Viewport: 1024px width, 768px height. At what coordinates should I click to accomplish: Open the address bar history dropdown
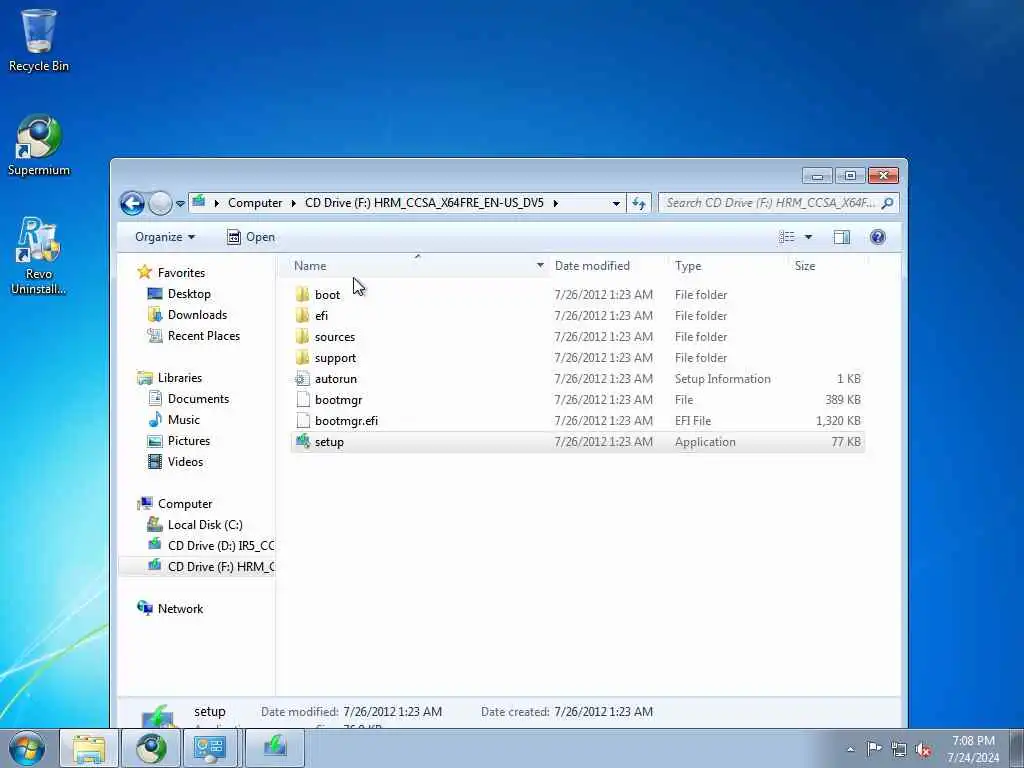[616, 203]
